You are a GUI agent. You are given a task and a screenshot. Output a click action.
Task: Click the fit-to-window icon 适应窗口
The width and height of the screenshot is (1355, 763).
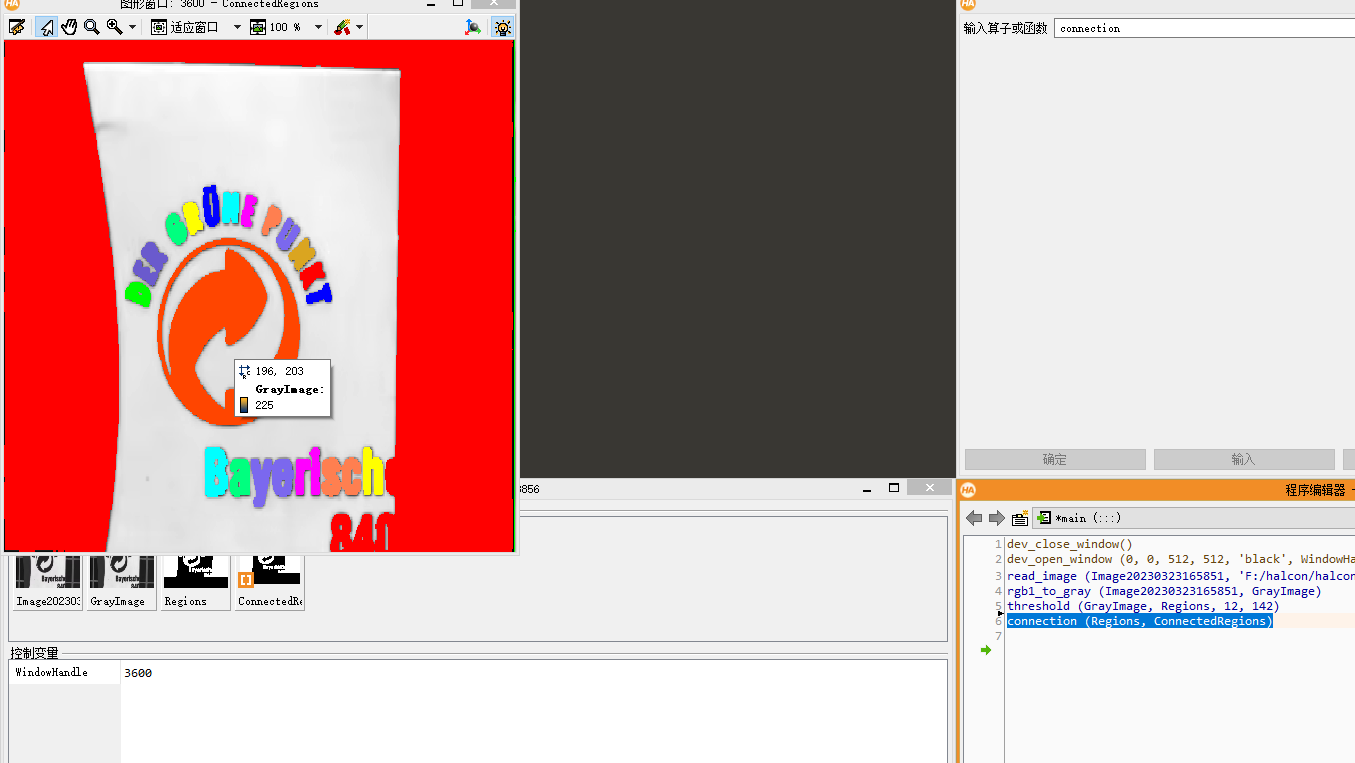pos(160,27)
